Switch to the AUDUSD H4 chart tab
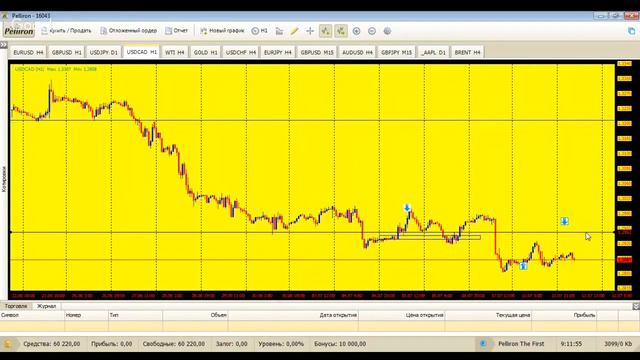The height and width of the screenshot is (360, 640). [358, 53]
